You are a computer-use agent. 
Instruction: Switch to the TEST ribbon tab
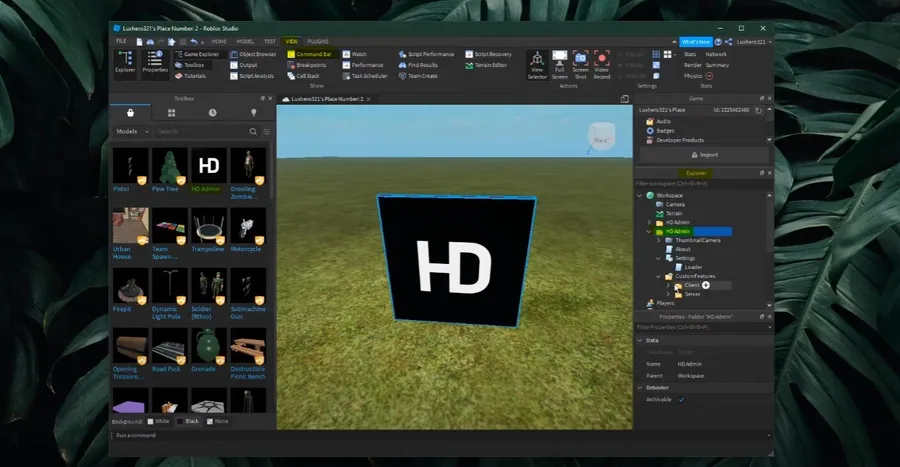tap(270, 41)
